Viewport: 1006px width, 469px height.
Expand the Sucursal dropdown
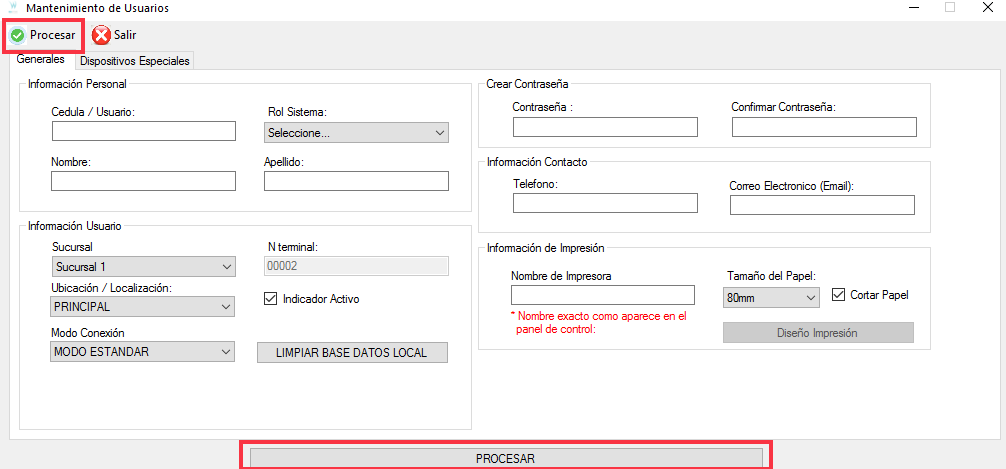point(142,266)
